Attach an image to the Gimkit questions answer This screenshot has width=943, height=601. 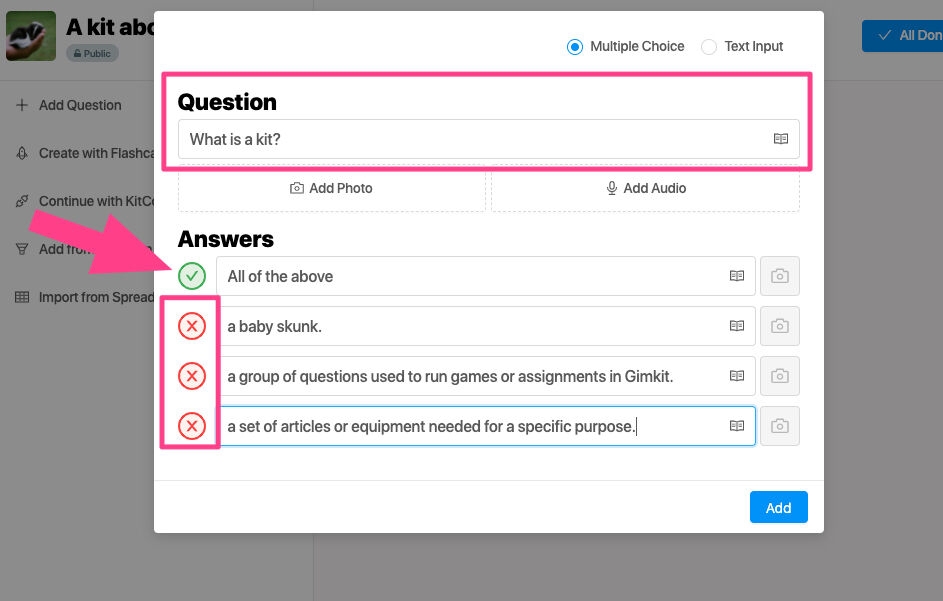pyautogui.click(x=780, y=376)
